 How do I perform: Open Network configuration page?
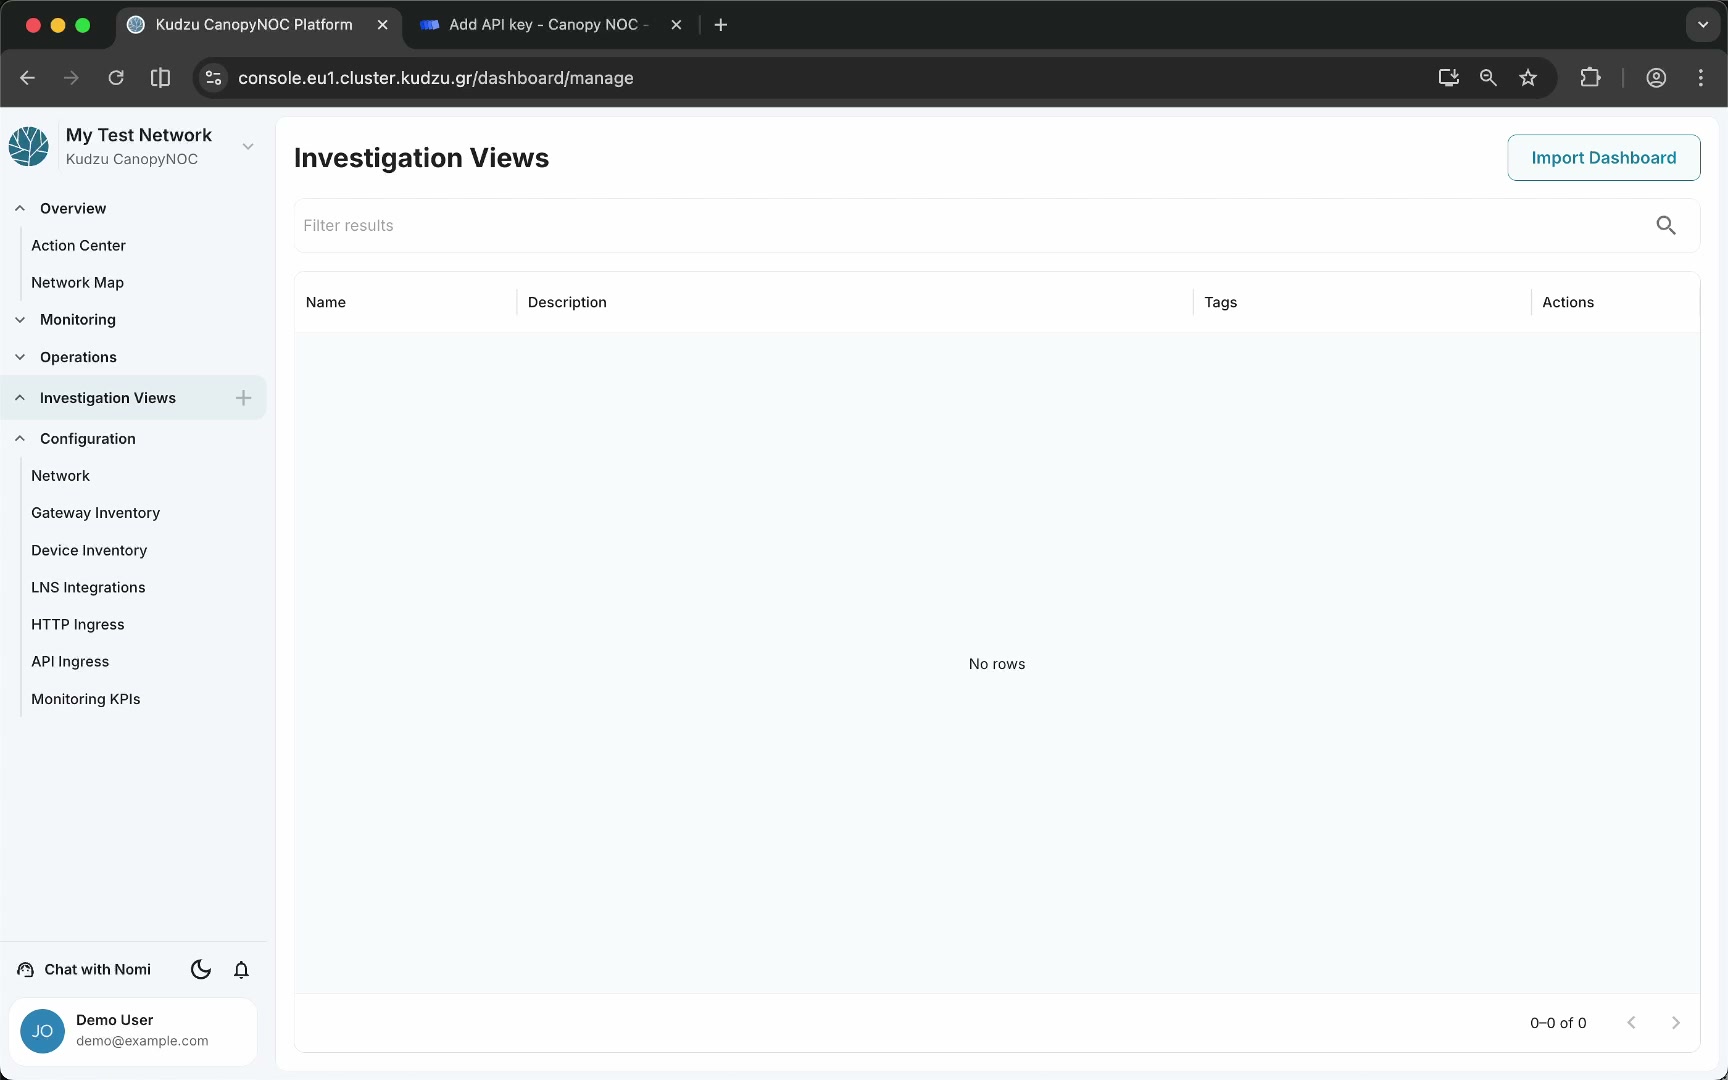click(x=60, y=476)
